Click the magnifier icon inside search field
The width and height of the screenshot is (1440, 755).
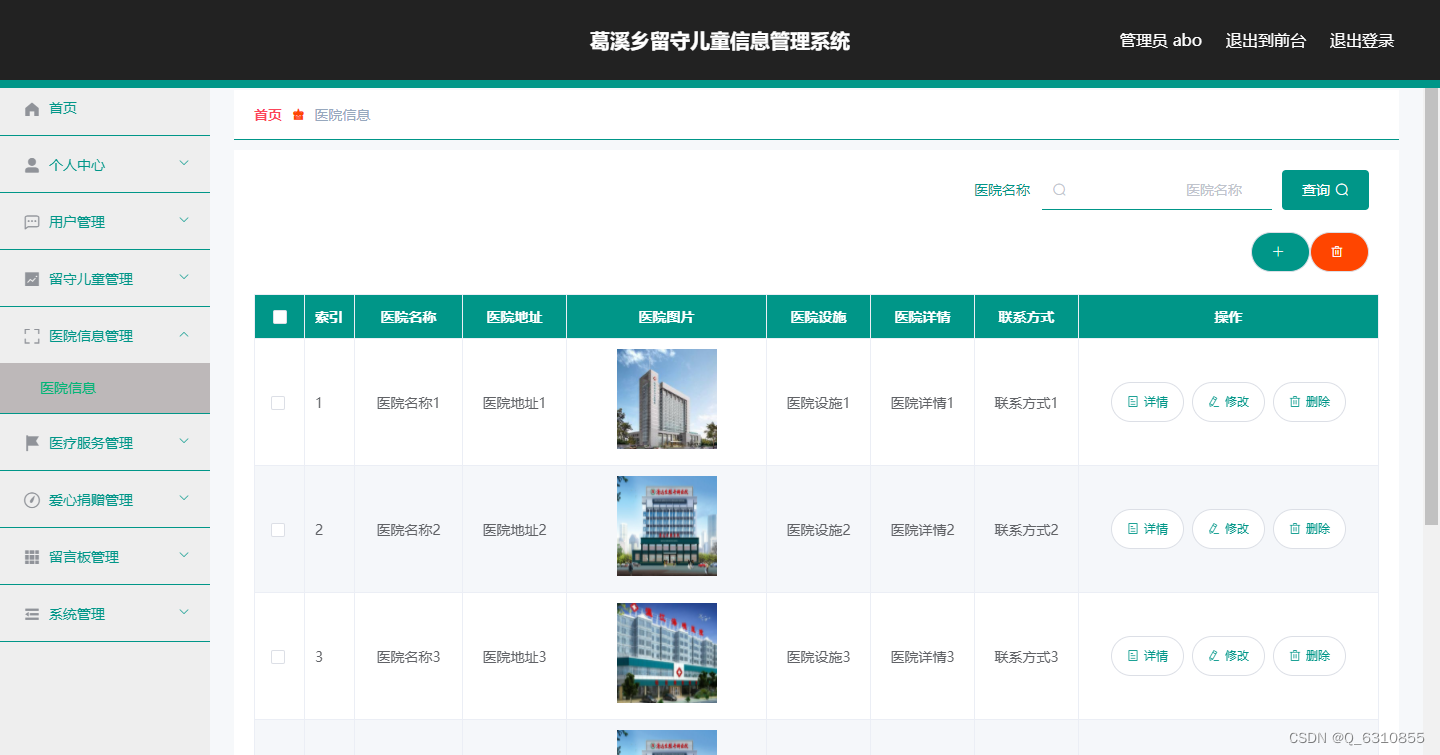click(1059, 190)
